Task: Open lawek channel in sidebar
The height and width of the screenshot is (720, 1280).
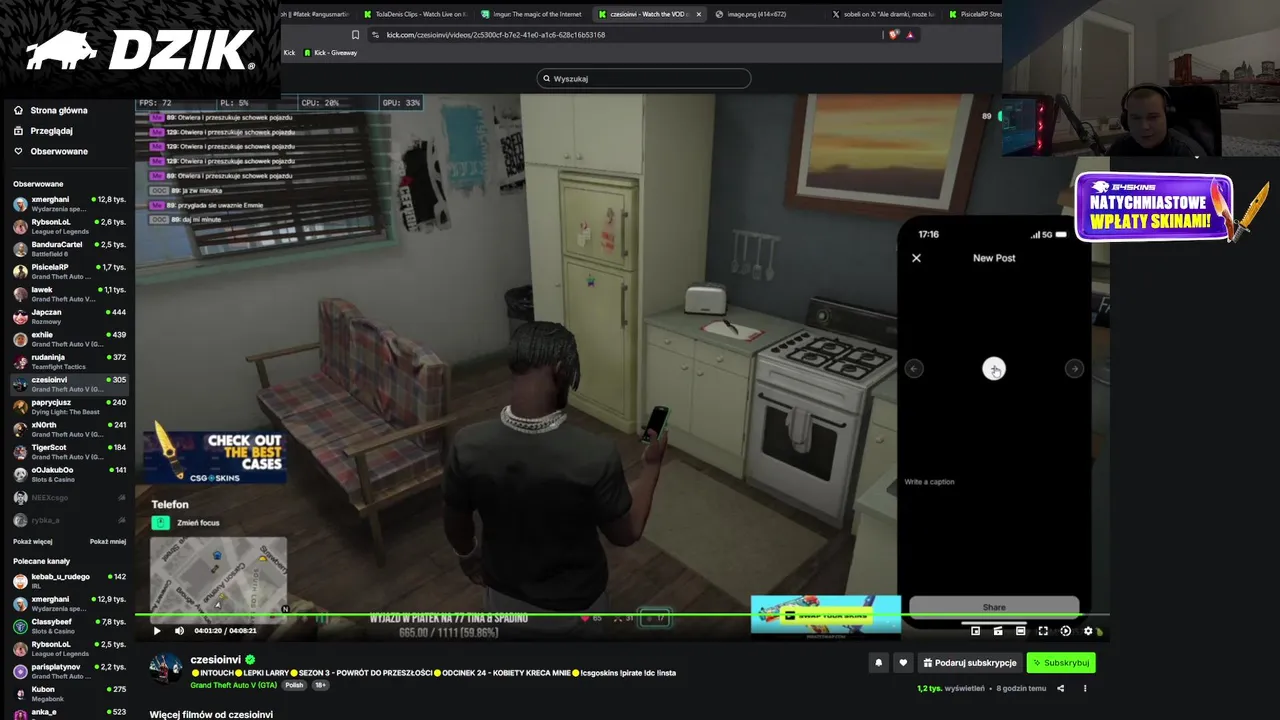Action: coord(69,294)
